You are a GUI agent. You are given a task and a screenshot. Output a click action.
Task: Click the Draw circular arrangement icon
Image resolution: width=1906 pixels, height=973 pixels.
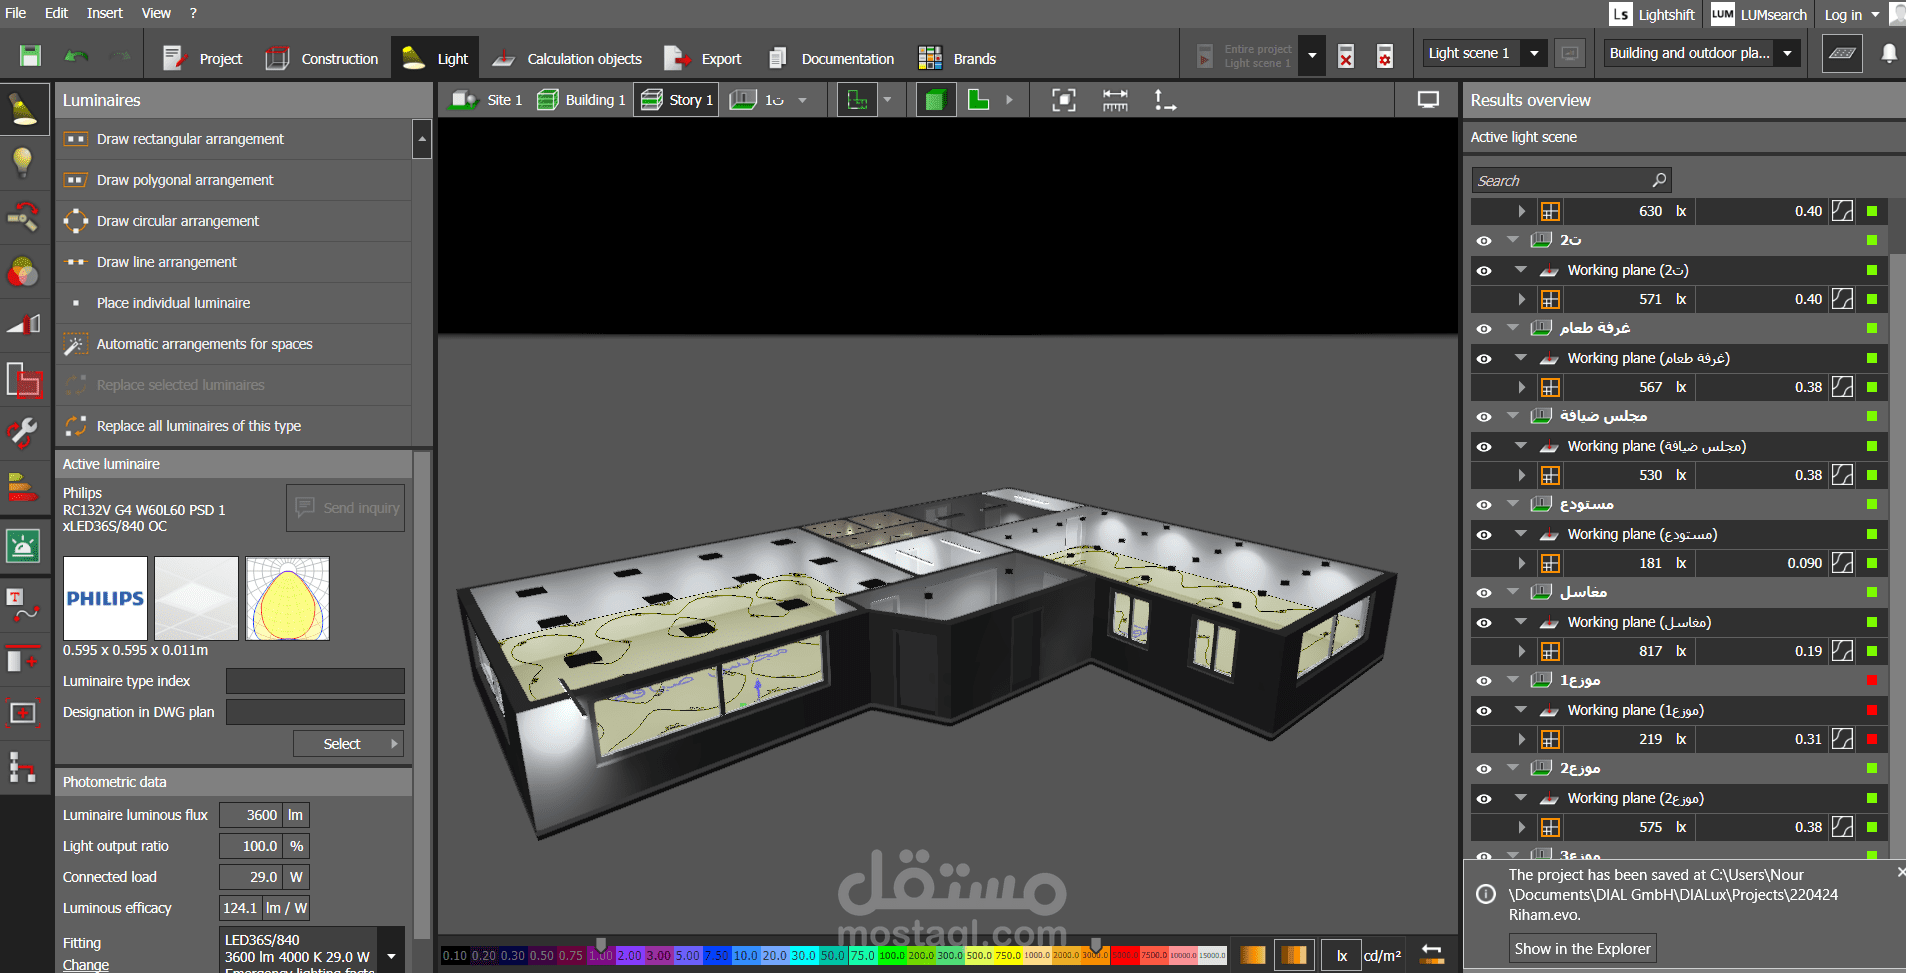[76, 221]
